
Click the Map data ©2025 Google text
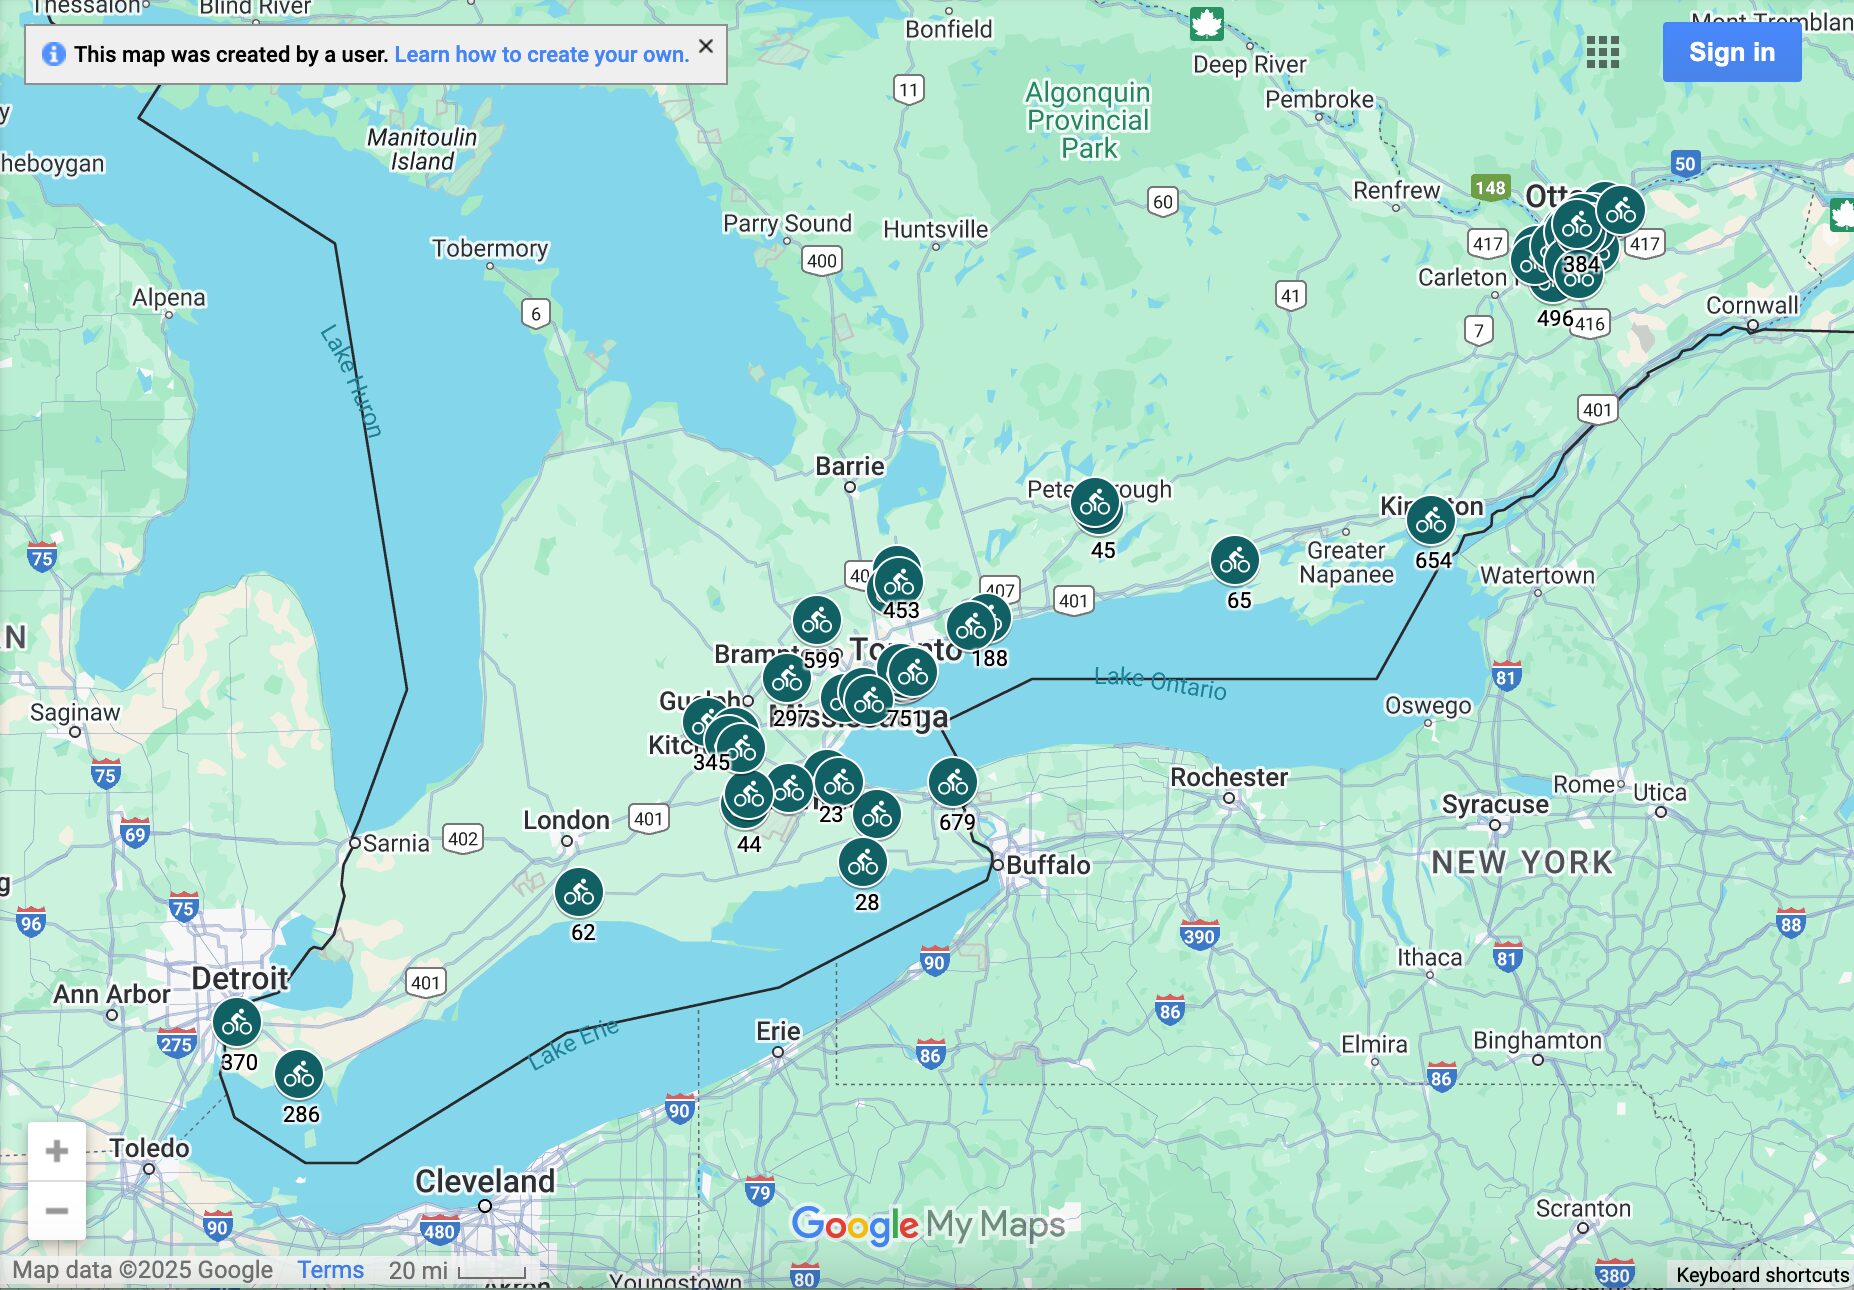click(142, 1270)
